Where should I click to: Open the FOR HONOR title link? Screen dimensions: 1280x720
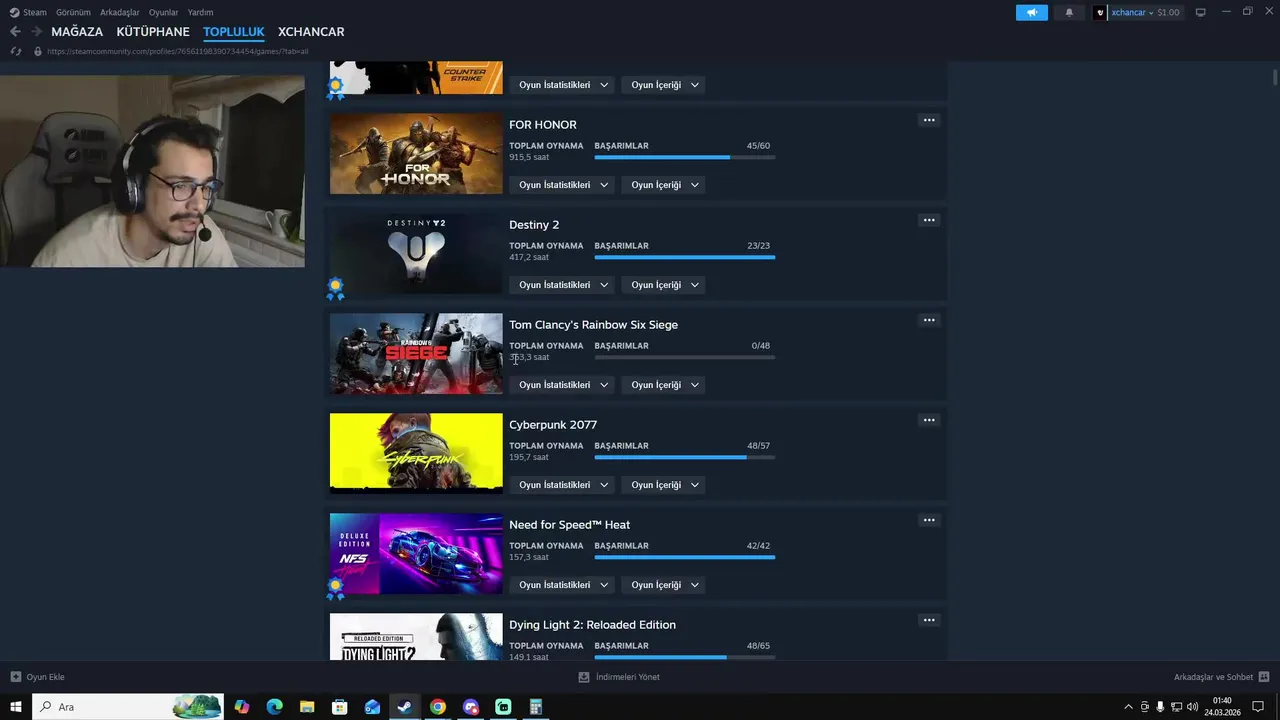point(543,125)
